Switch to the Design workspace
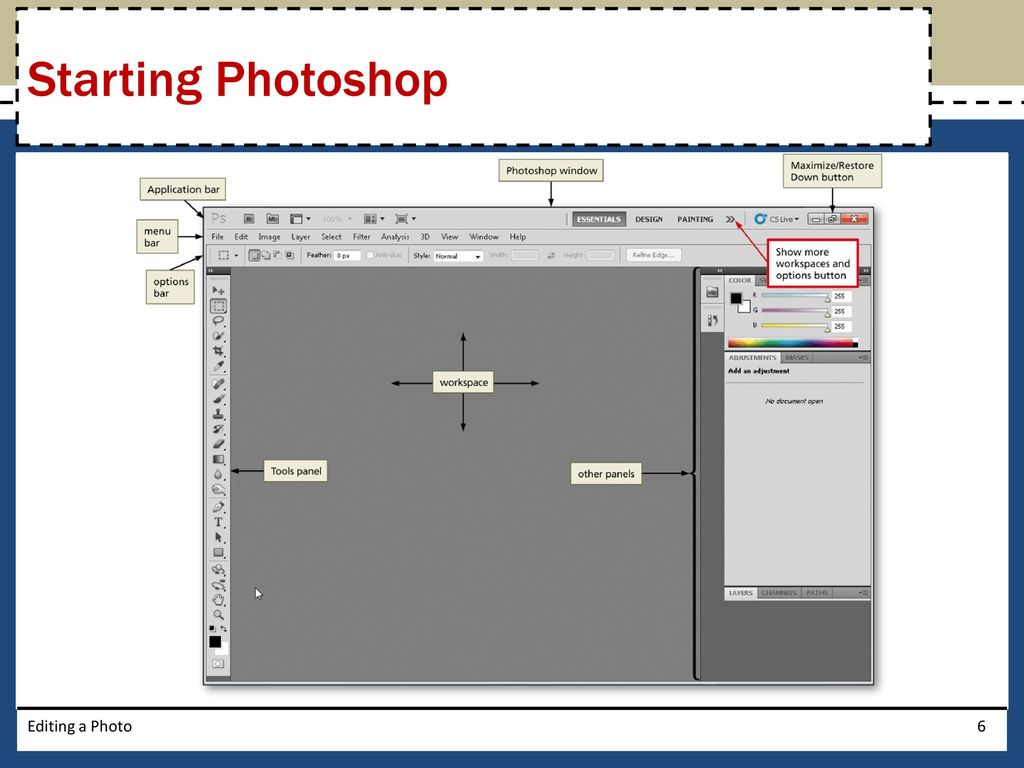1024x768 pixels. point(648,219)
